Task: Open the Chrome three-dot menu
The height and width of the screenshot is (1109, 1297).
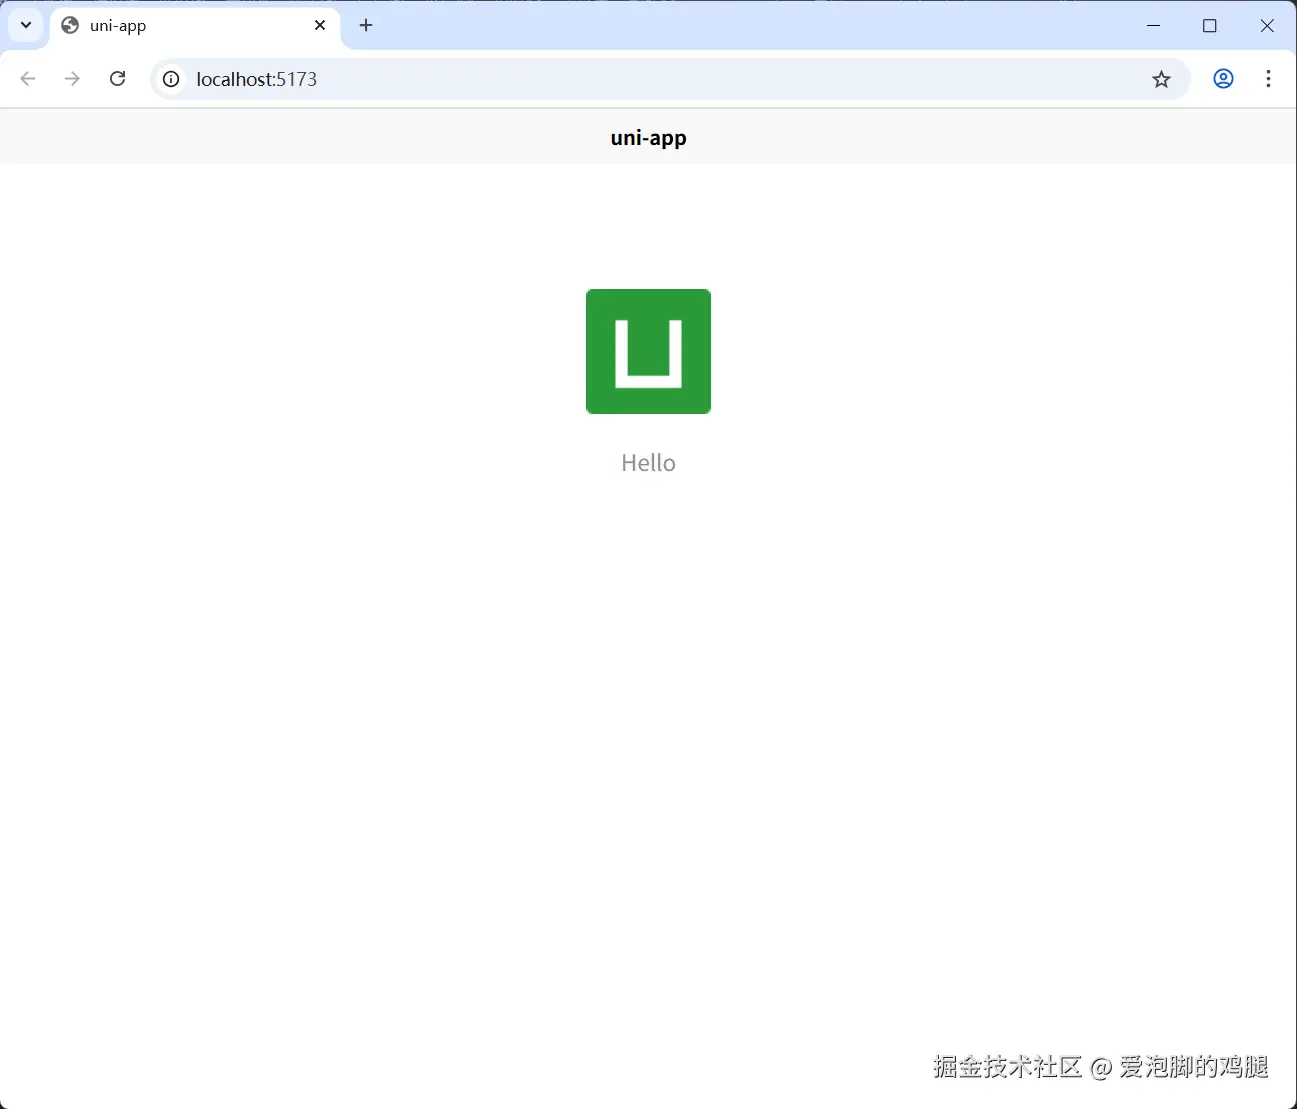Action: coord(1268,79)
